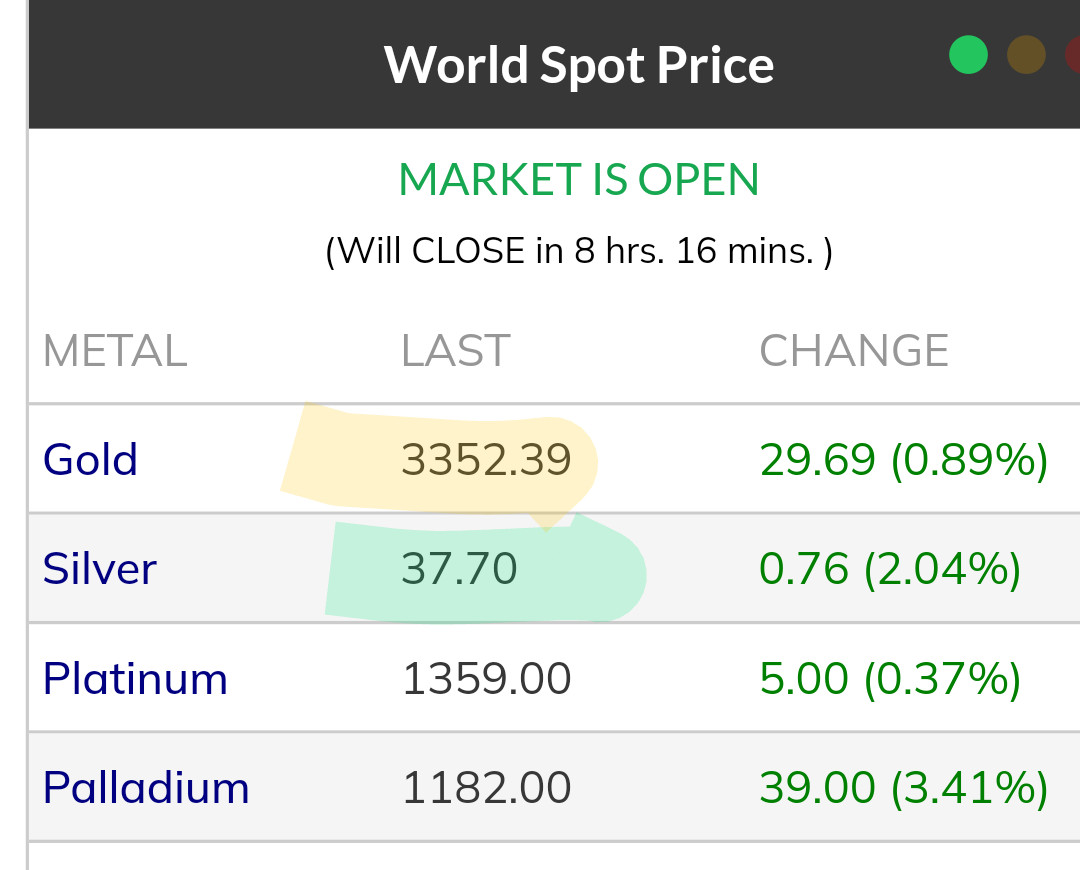This screenshot has height=870, width=1080.
Task: Click the MARKET IS OPEN status text
Action: pyautogui.click(x=579, y=180)
